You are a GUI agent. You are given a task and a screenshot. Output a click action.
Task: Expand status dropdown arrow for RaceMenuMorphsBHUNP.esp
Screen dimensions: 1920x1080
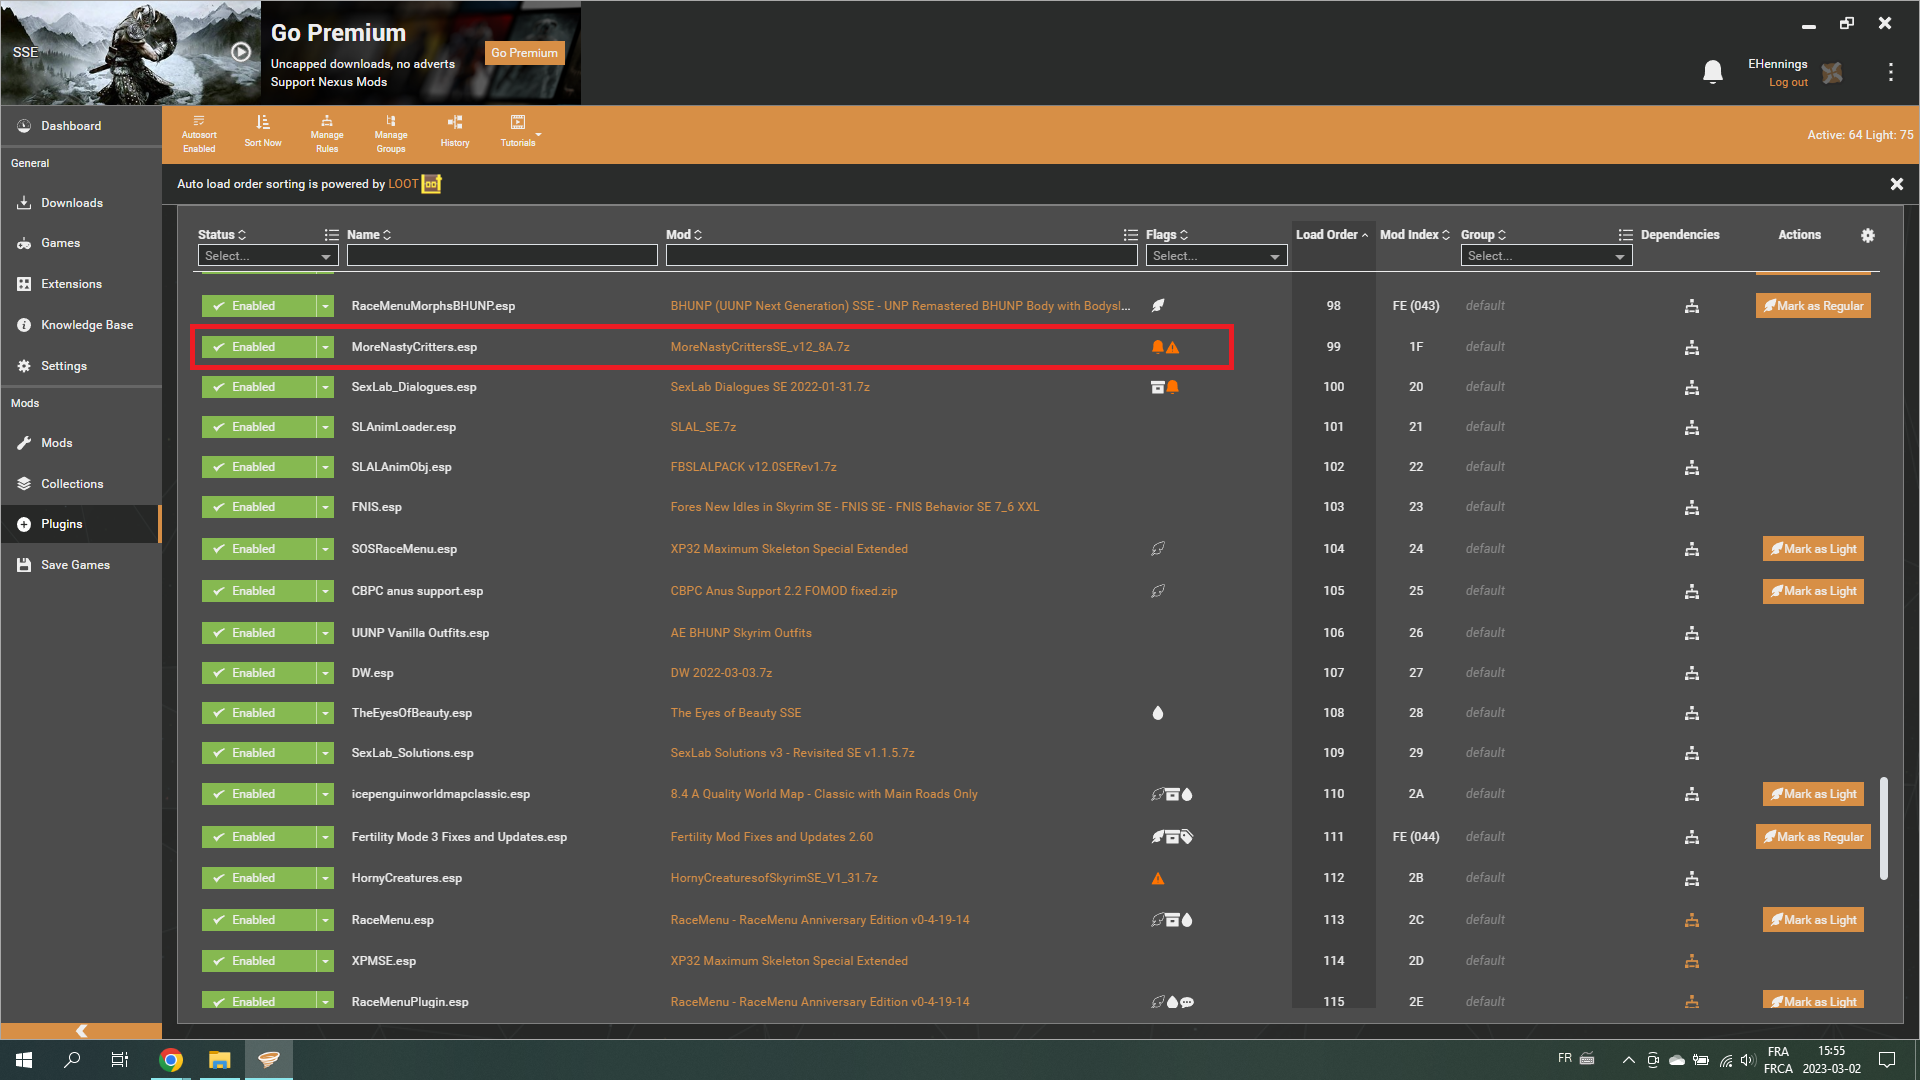325,306
